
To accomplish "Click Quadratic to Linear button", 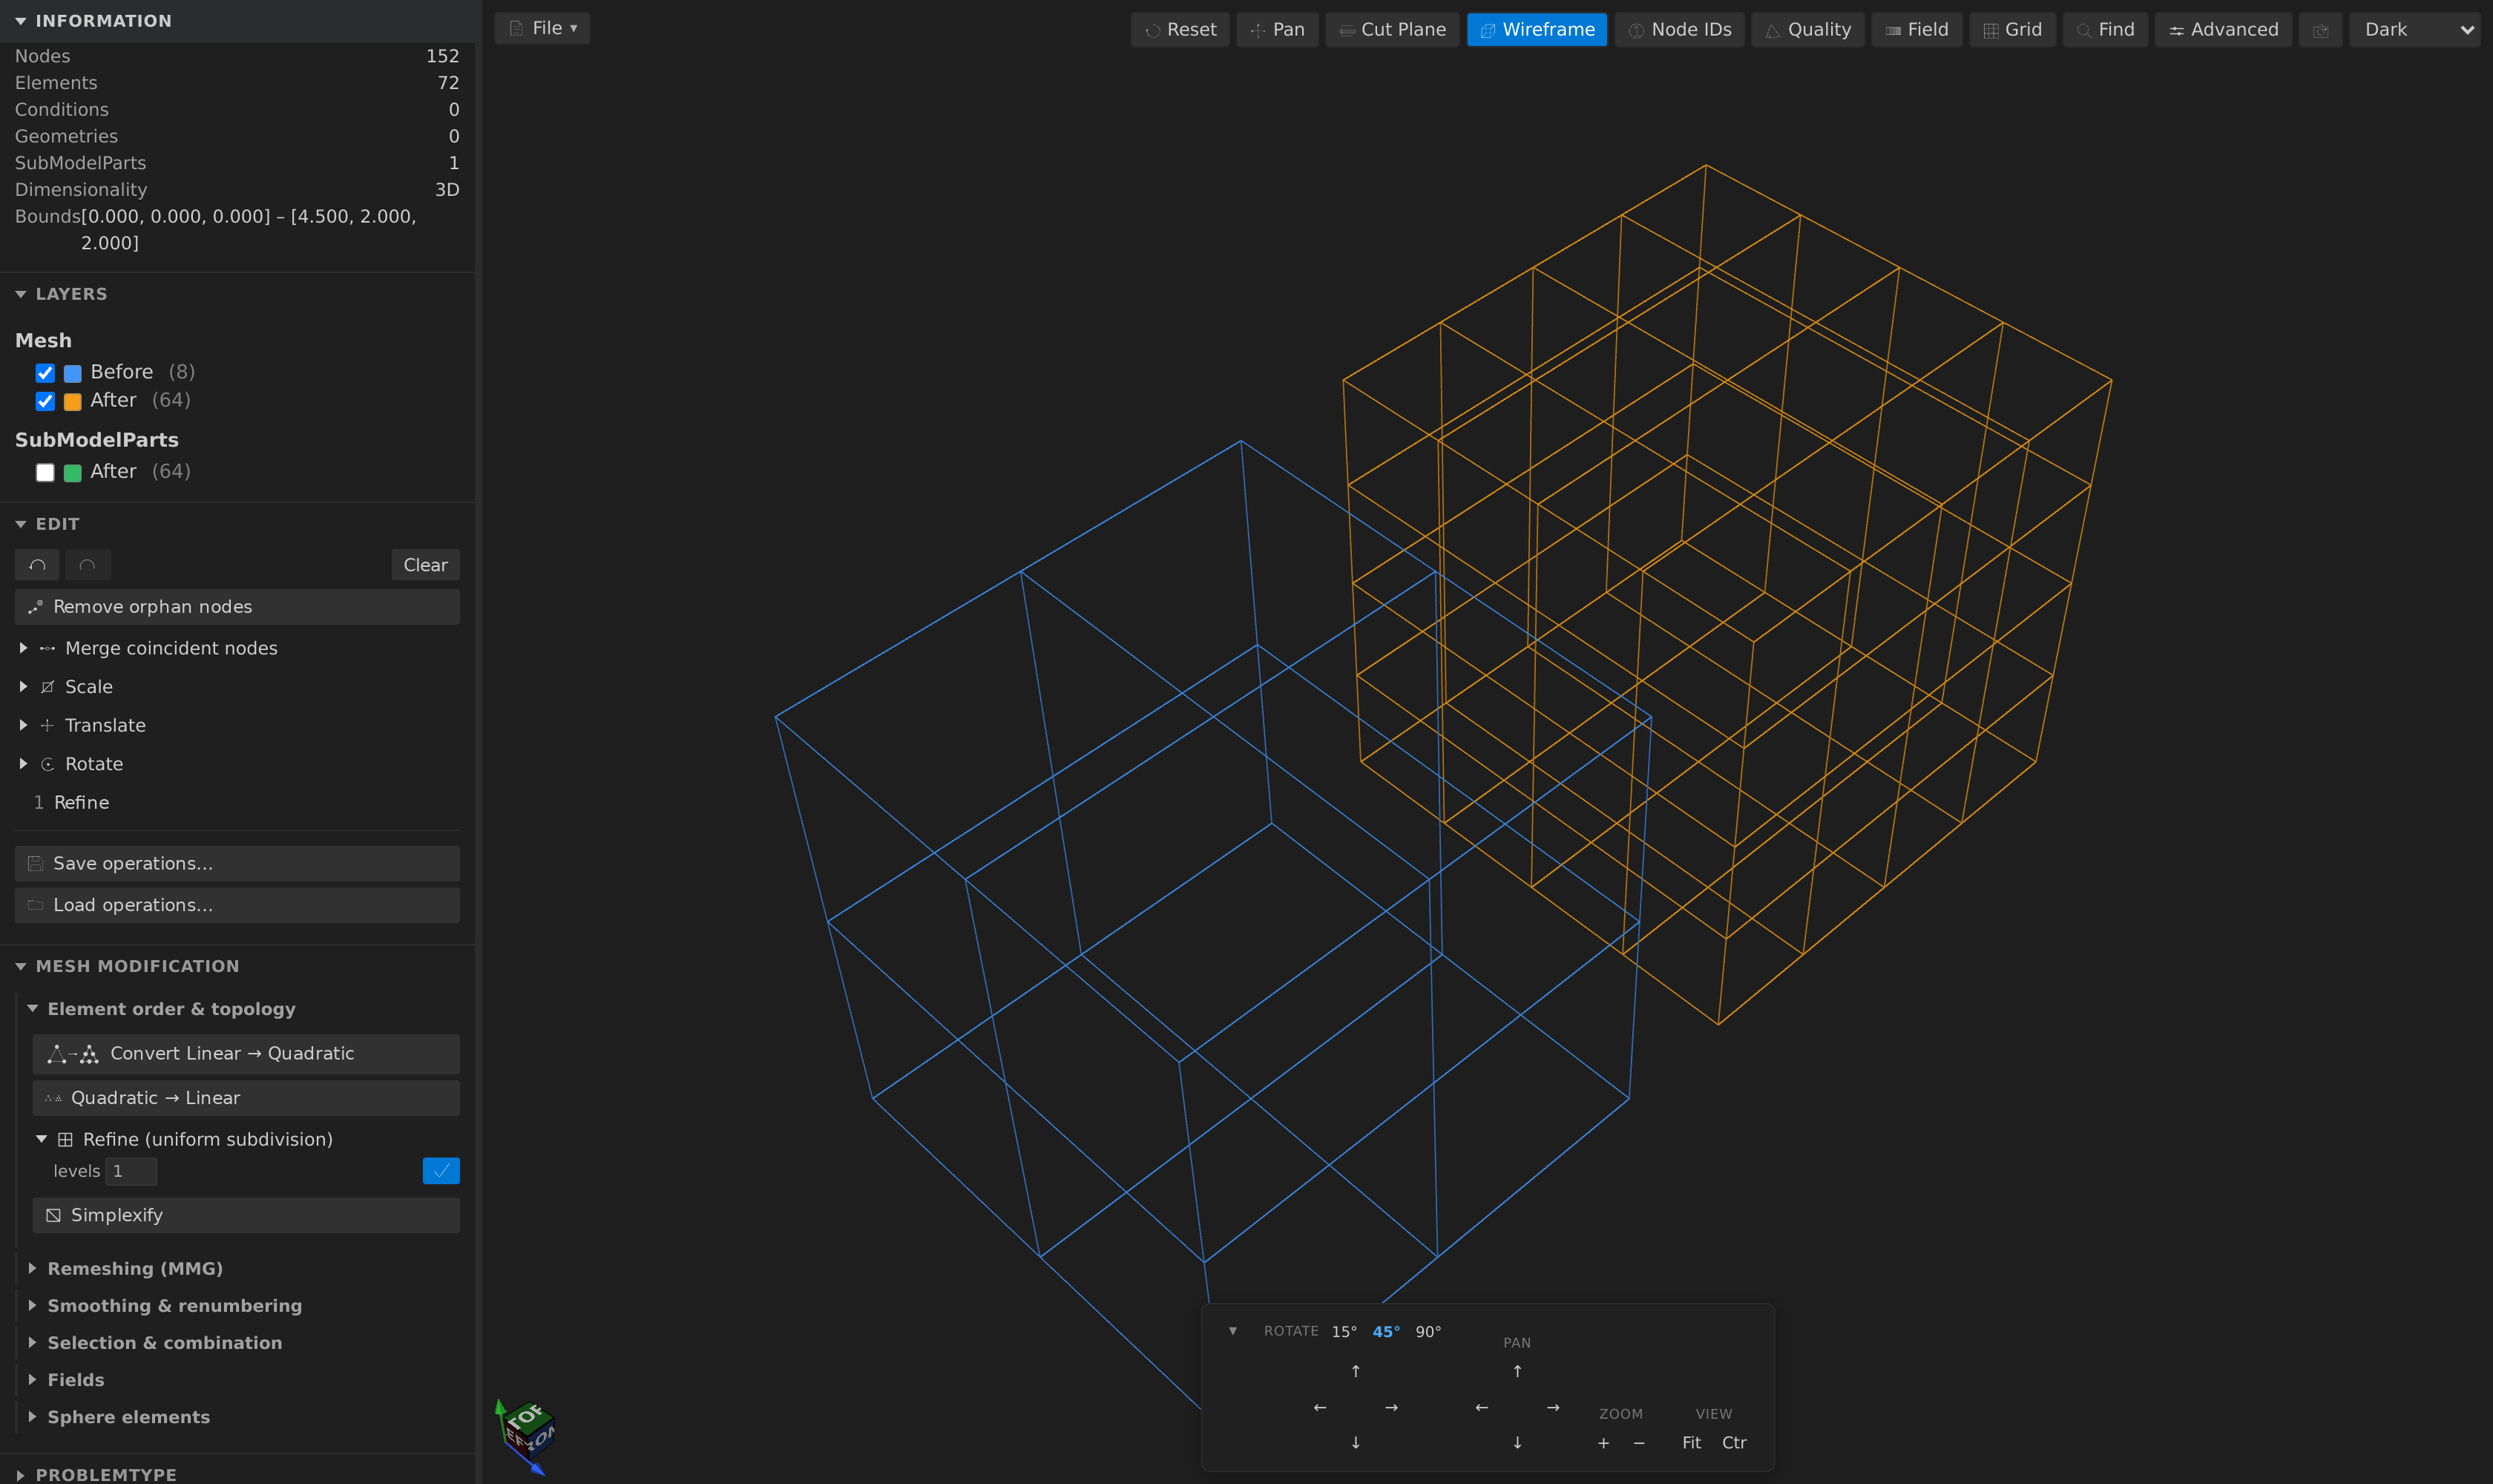I will (246, 1098).
